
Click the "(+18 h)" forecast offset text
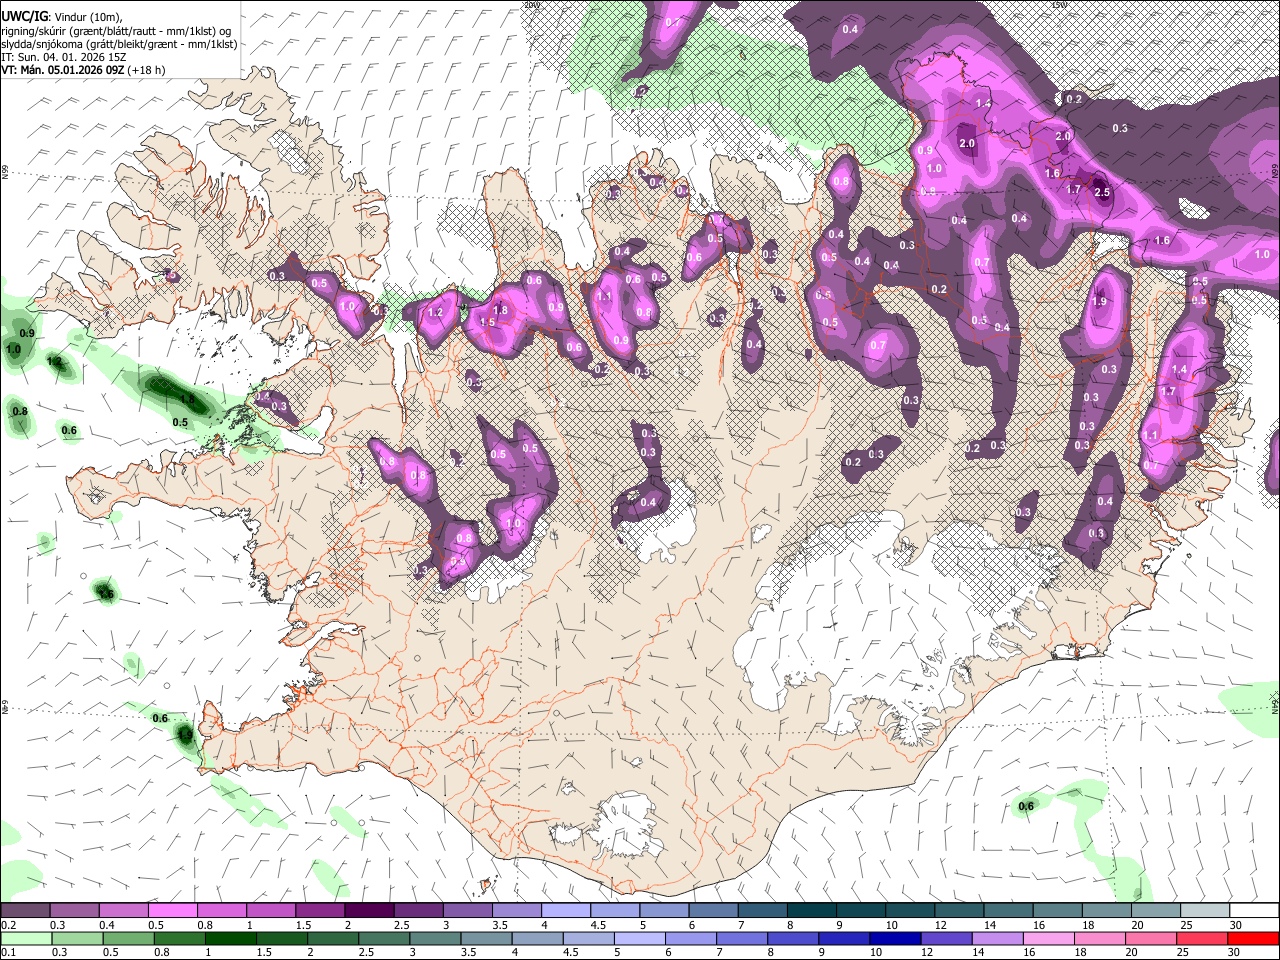pos(146,70)
